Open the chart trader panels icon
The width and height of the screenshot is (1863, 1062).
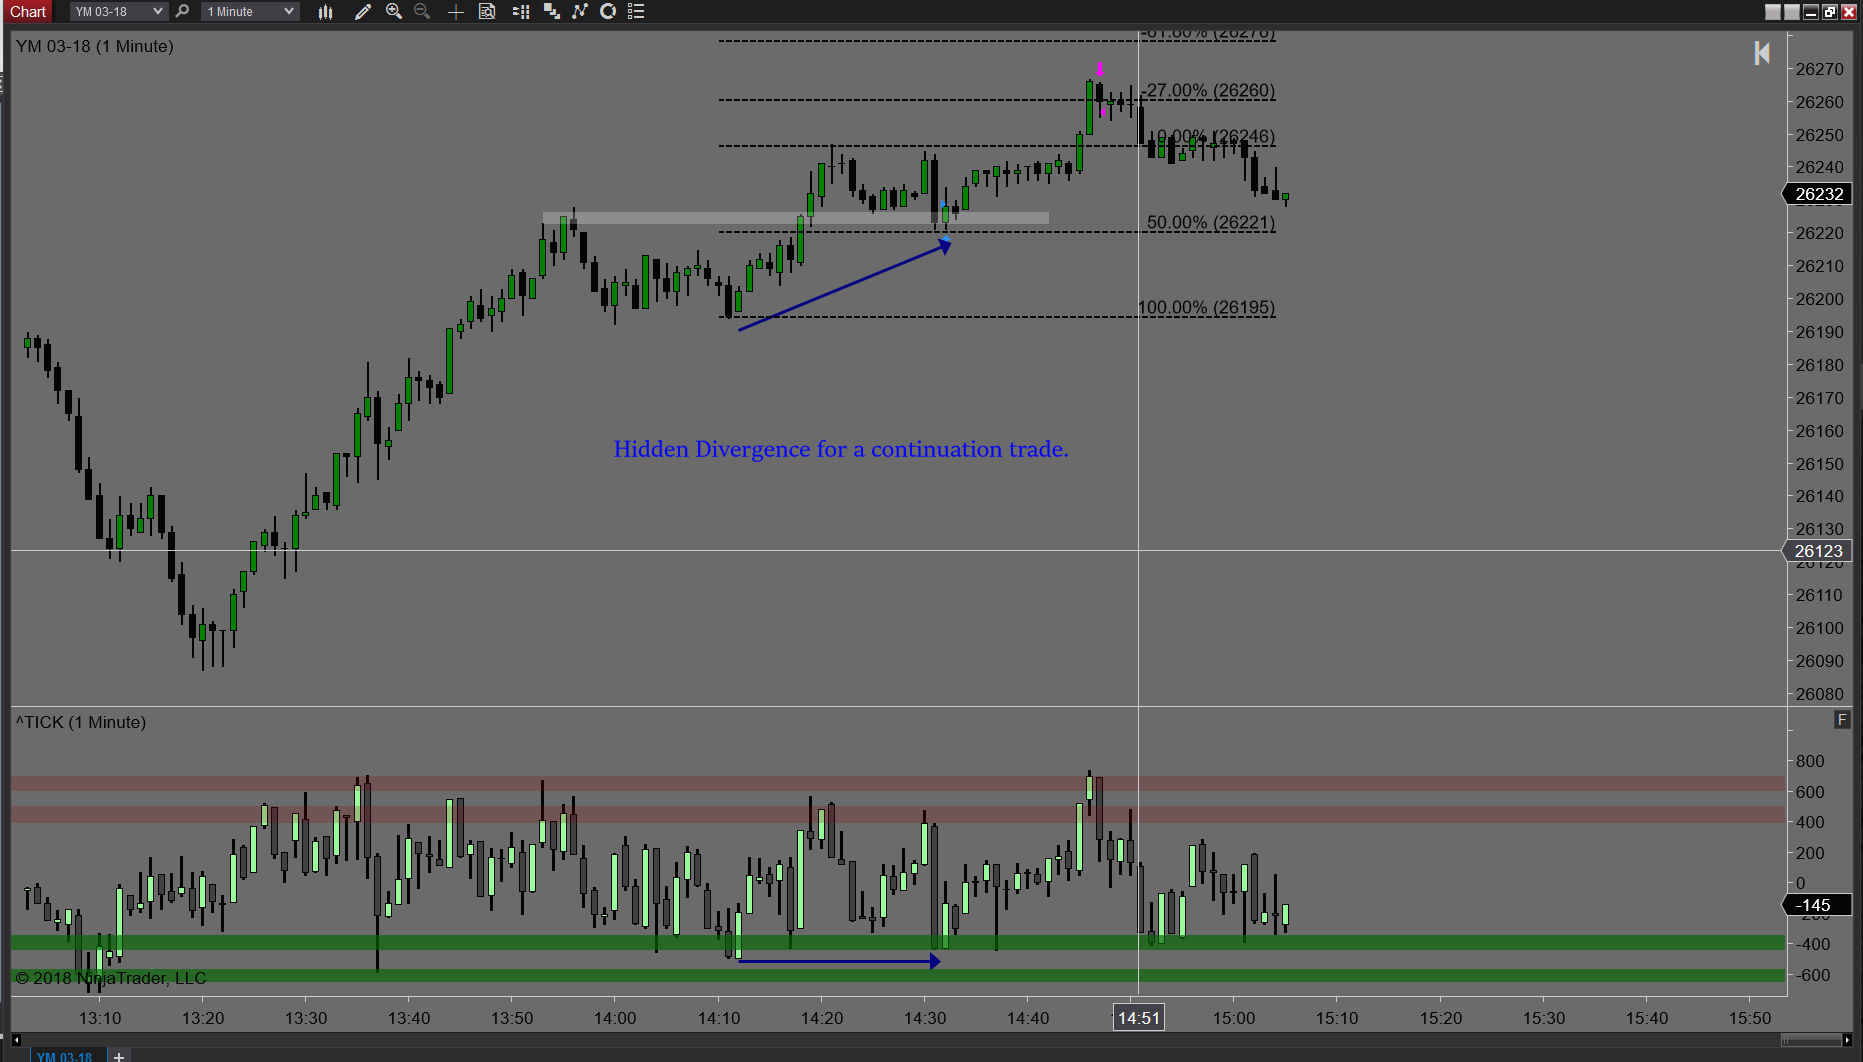(551, 11)
